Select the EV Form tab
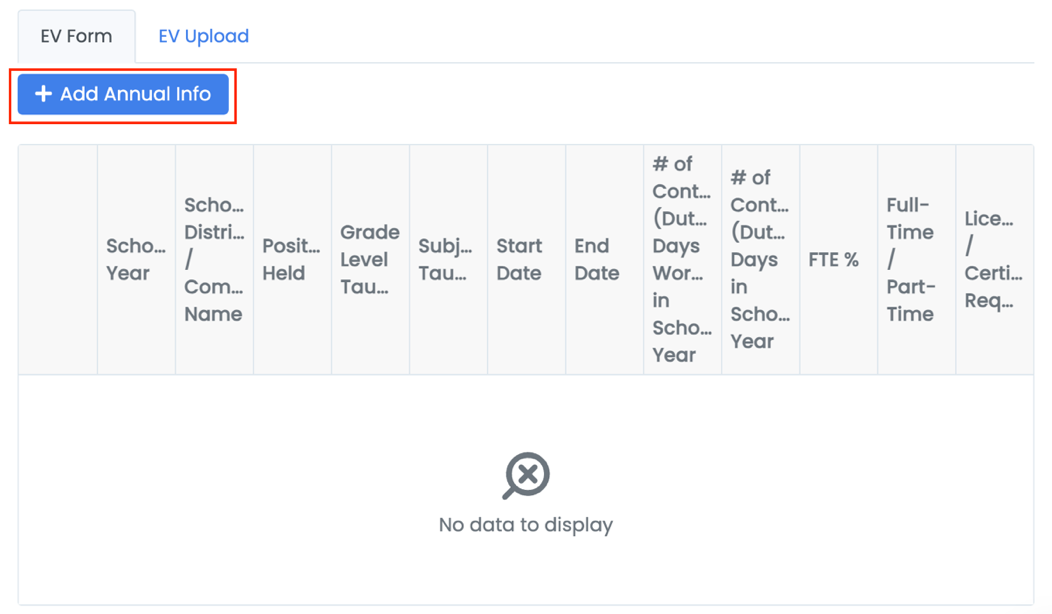Image resolution: width=1052 pixels, height=614 pixels. click(76, 36)
